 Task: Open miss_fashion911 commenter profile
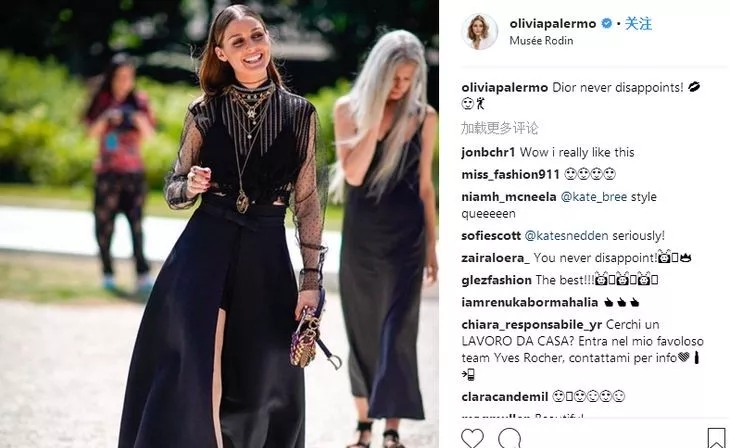pyautogui.click(x=510, y=175)
